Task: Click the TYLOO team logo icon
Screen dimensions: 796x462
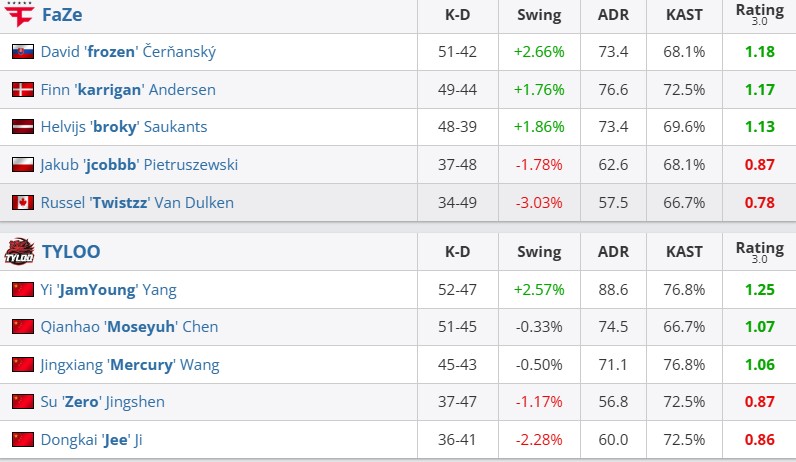Action: click(x=19, y=252)
